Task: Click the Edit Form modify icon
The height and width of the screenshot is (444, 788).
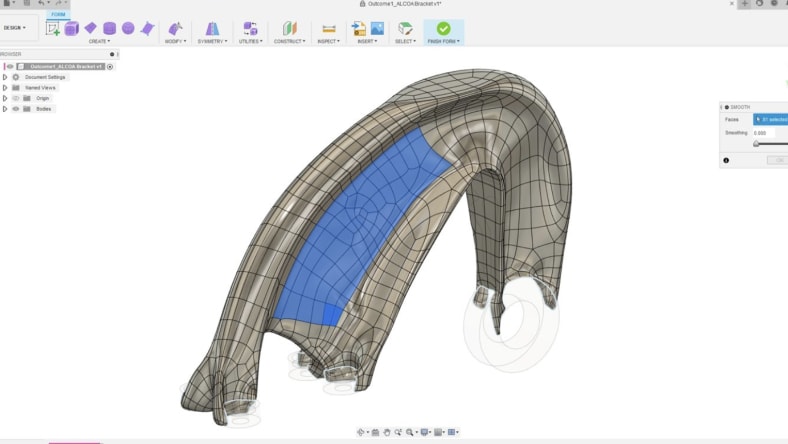Action: click(x=175, y=29)
